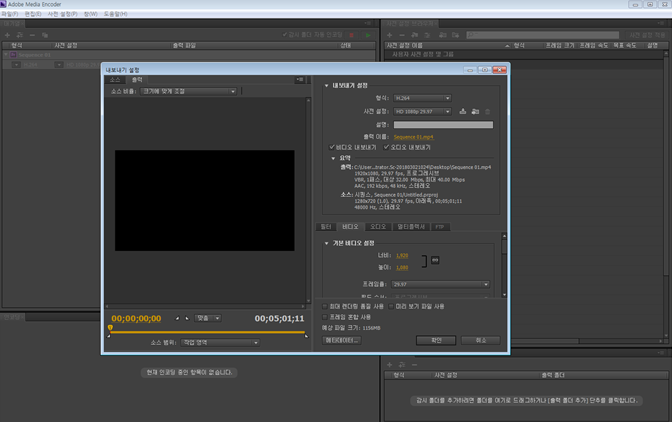Preset settings icon in preset browser toolbar
Image resolution: width=672 pixels, height=422 pixels.
(427, 35)
